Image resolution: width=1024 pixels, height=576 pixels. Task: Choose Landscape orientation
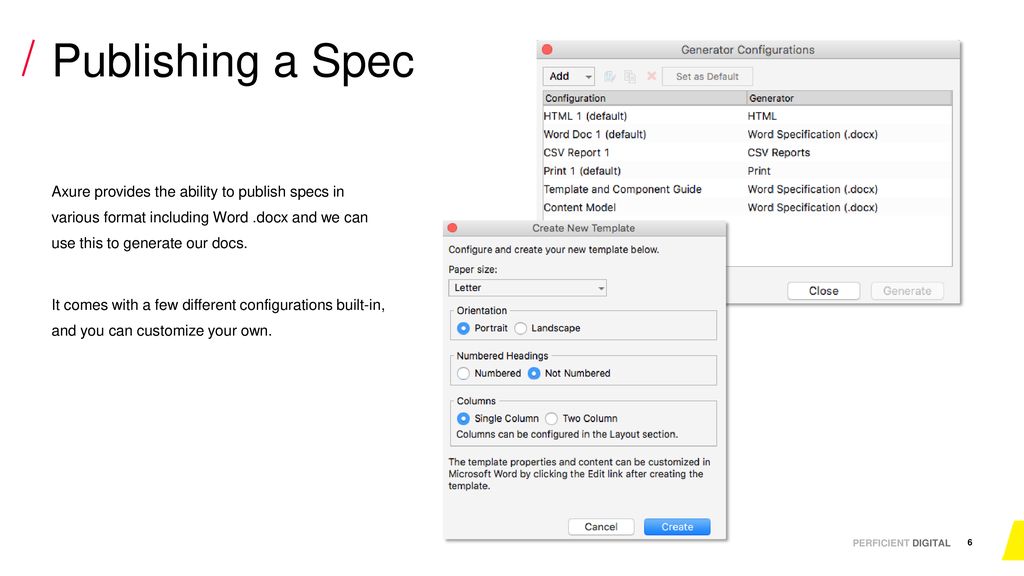coord(520,328)
